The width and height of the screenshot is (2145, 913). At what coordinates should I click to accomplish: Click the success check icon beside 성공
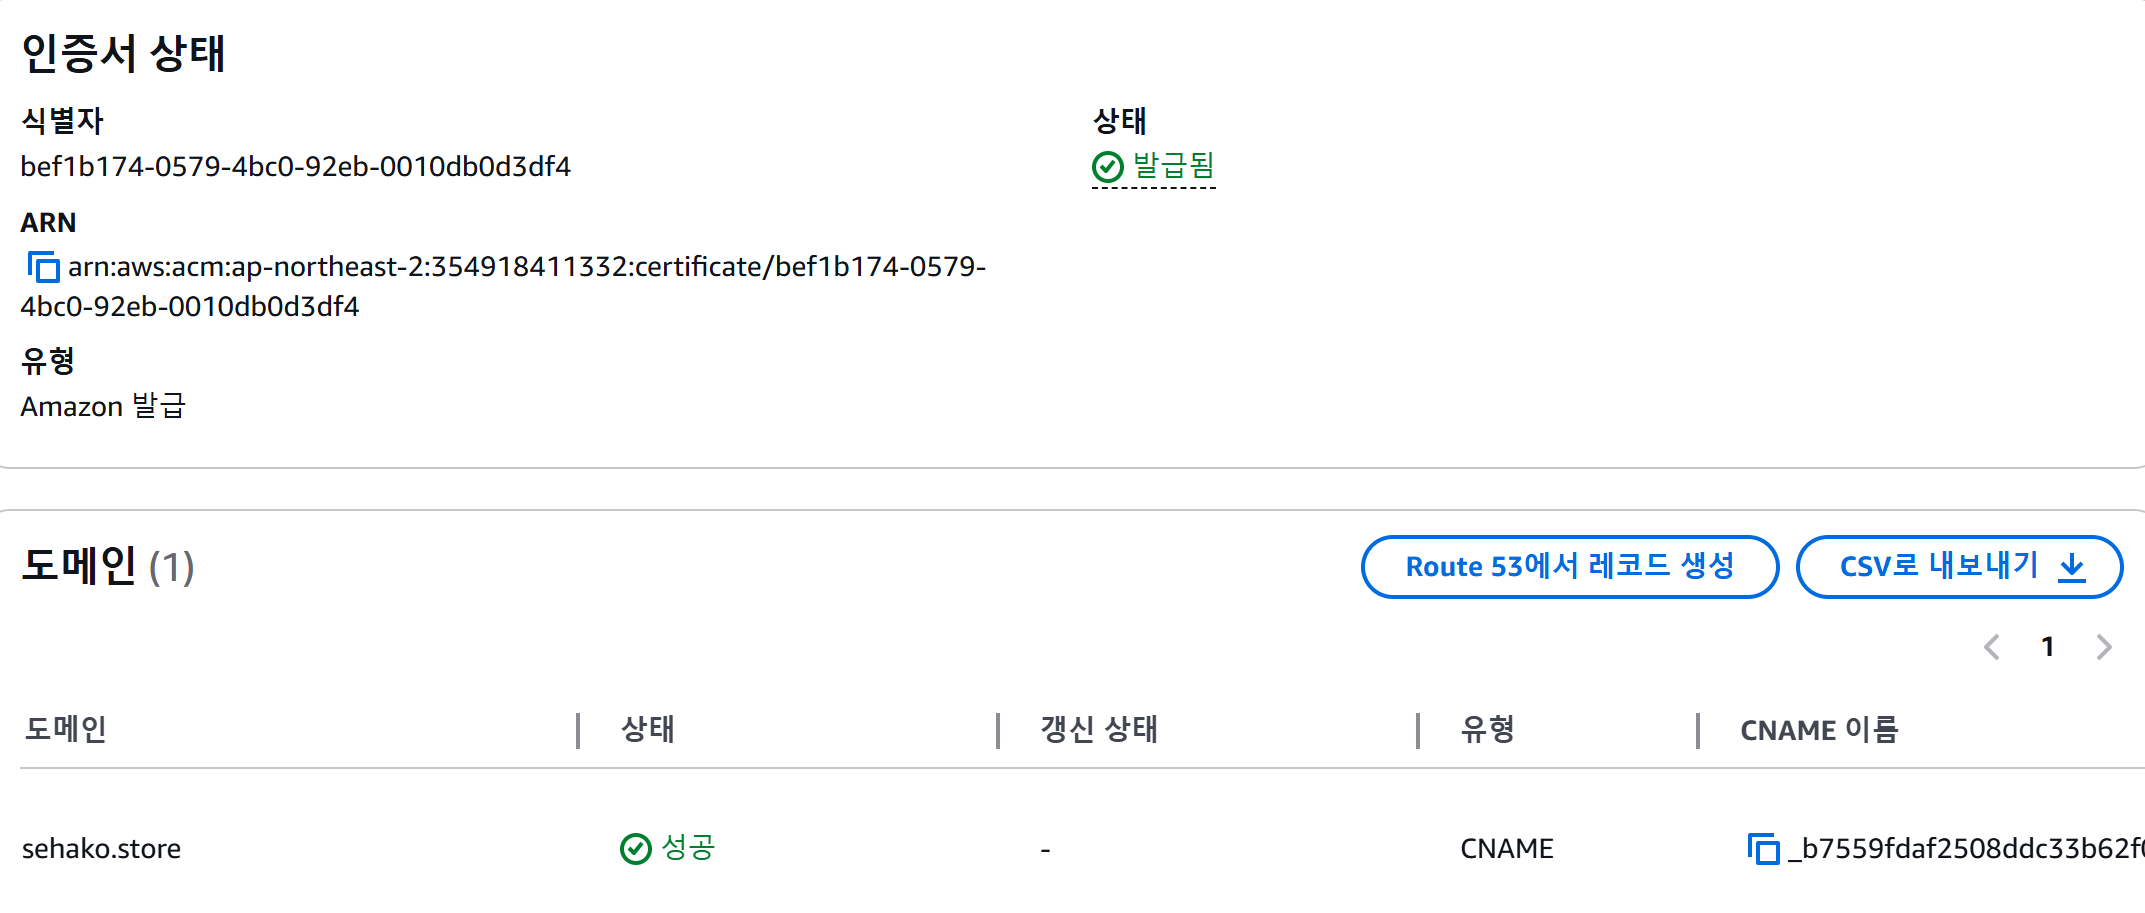tap(637, 848)
